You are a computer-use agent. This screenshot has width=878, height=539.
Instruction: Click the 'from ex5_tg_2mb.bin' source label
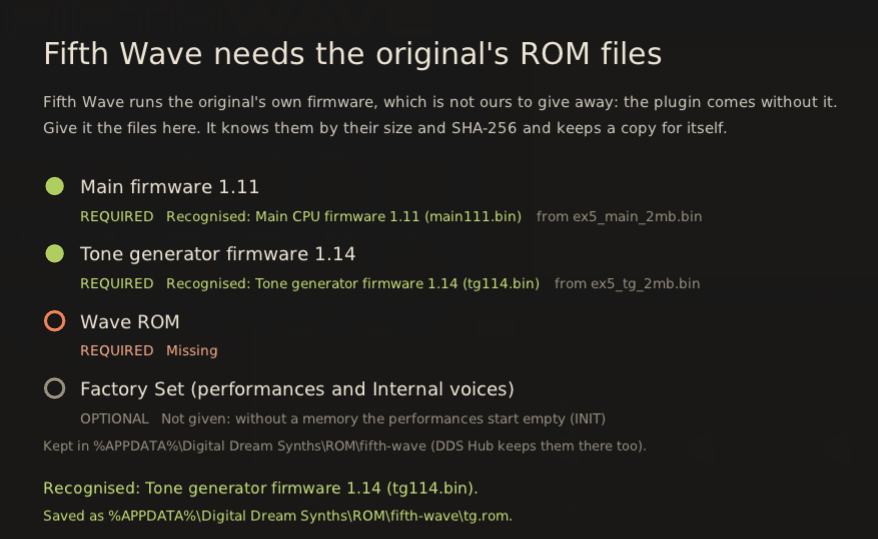pyautogui.click(x=627, y=283)
